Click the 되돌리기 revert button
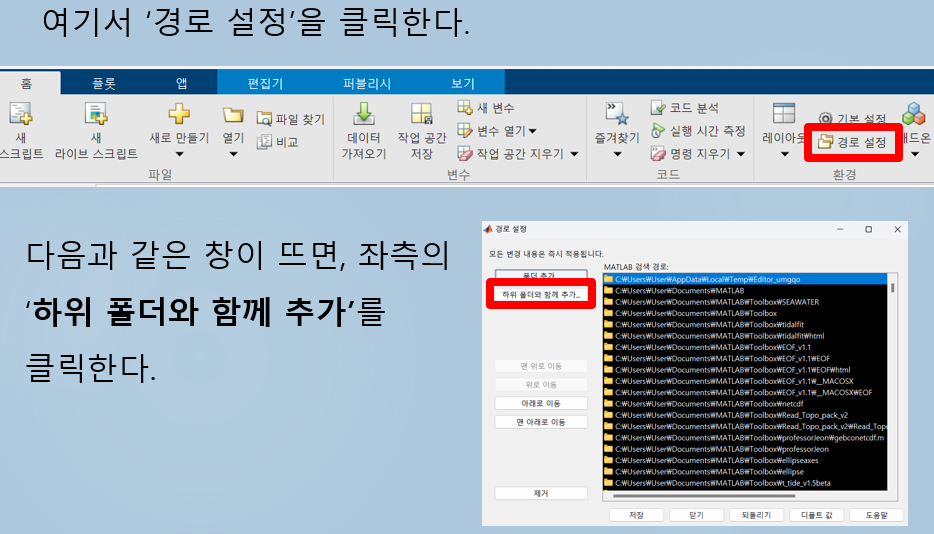This screenshot has width=934, height=534. coord(756,515)
